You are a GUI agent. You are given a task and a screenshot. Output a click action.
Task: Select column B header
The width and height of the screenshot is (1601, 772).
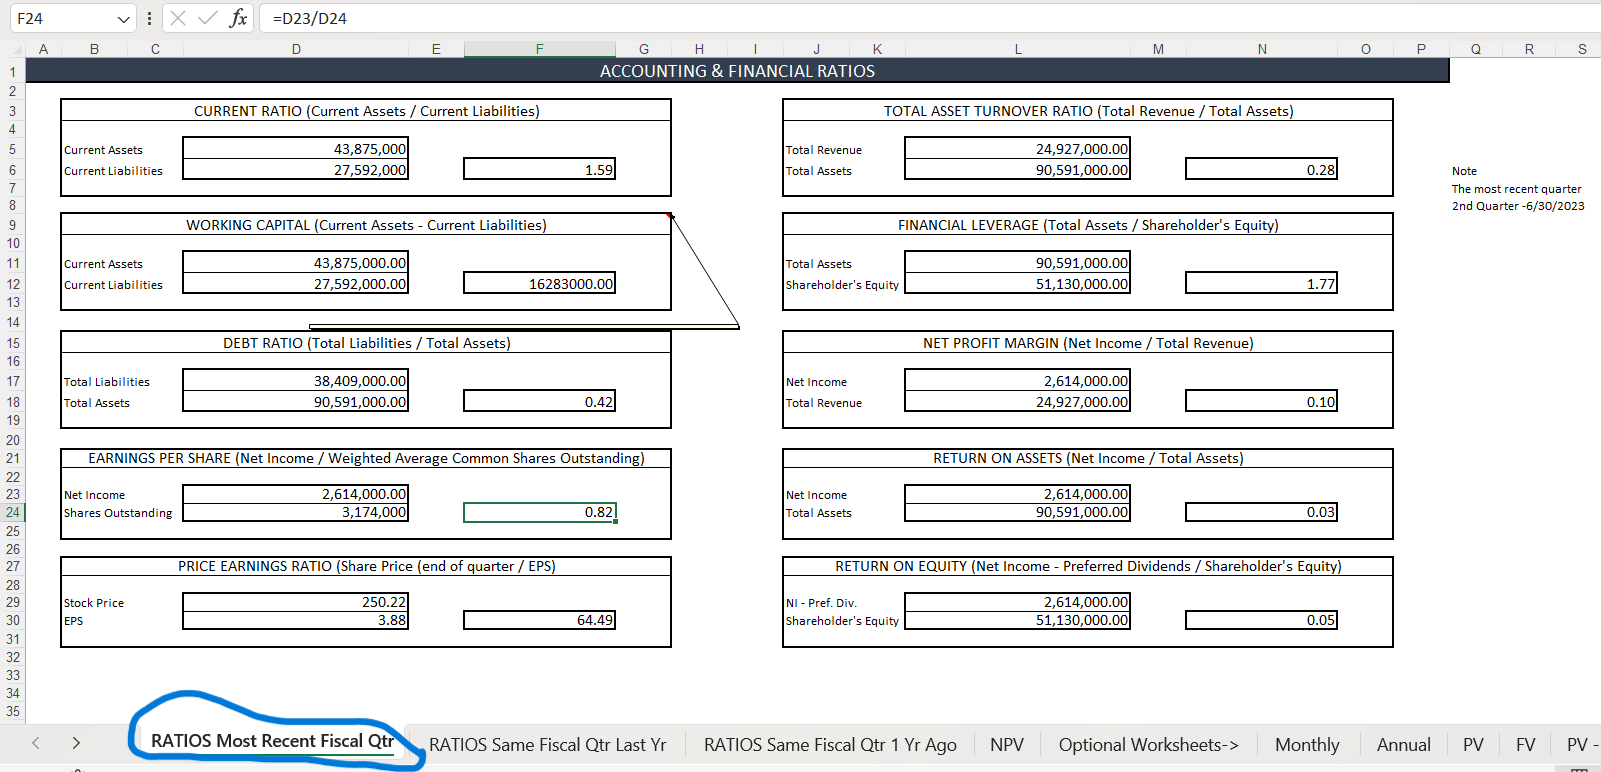pos(94,49)
